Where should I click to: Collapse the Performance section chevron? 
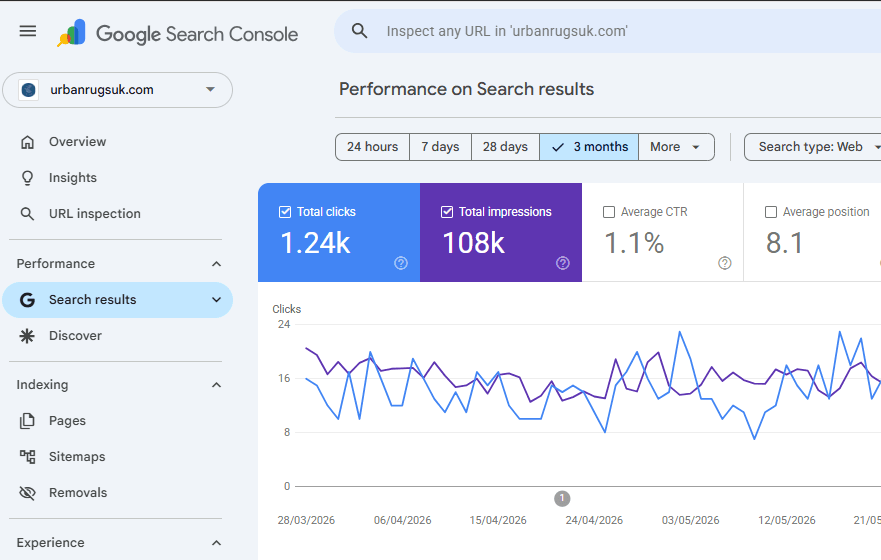216,264
